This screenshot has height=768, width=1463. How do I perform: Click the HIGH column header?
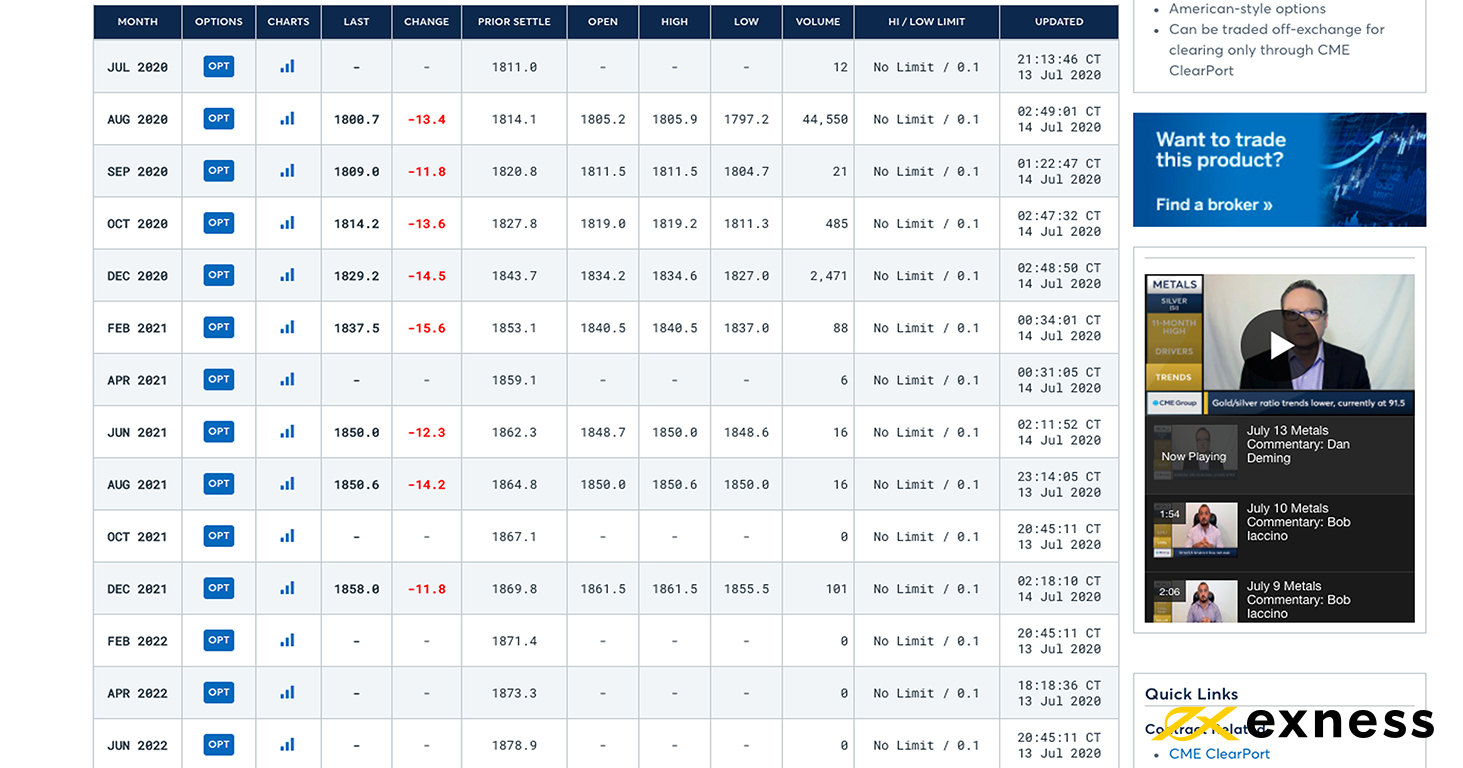click(x=675, y=22)
